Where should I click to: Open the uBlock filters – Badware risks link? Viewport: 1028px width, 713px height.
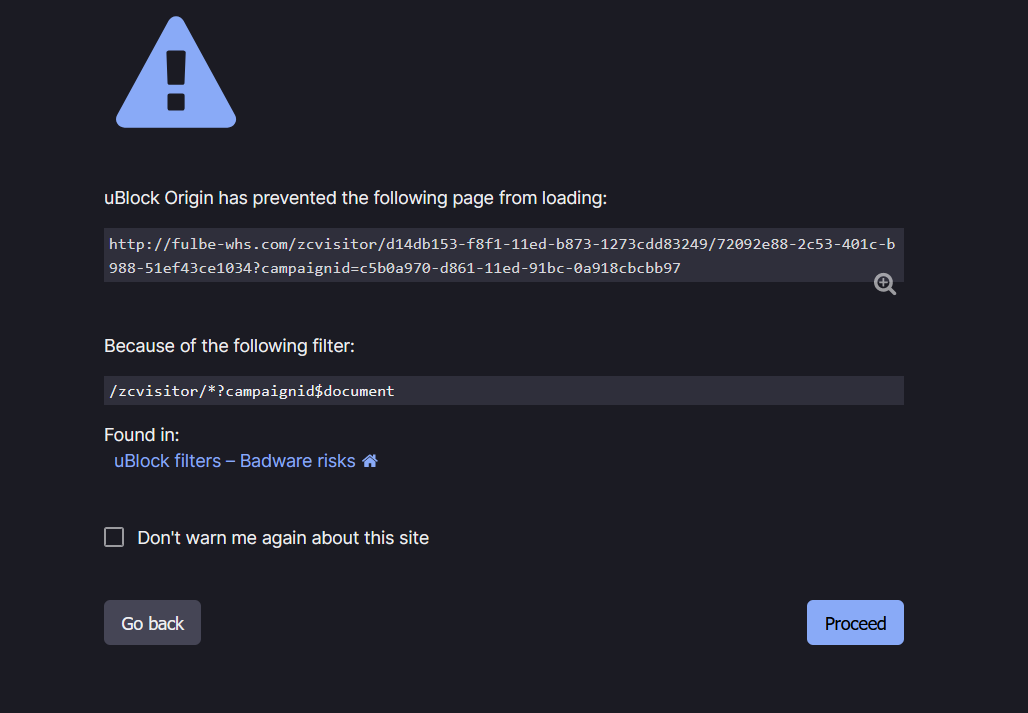[x=235, y=461]
